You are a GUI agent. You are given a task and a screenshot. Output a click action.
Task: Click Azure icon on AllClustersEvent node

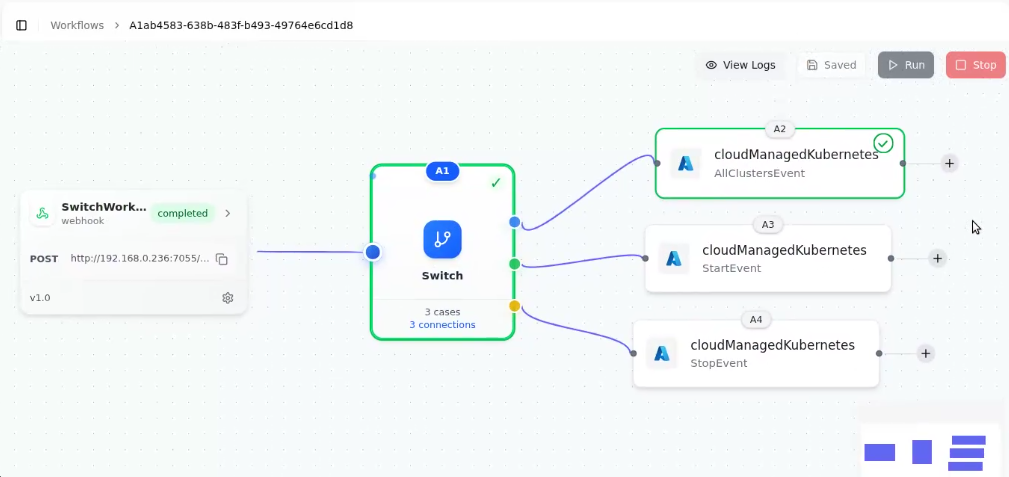pos(686,163)
